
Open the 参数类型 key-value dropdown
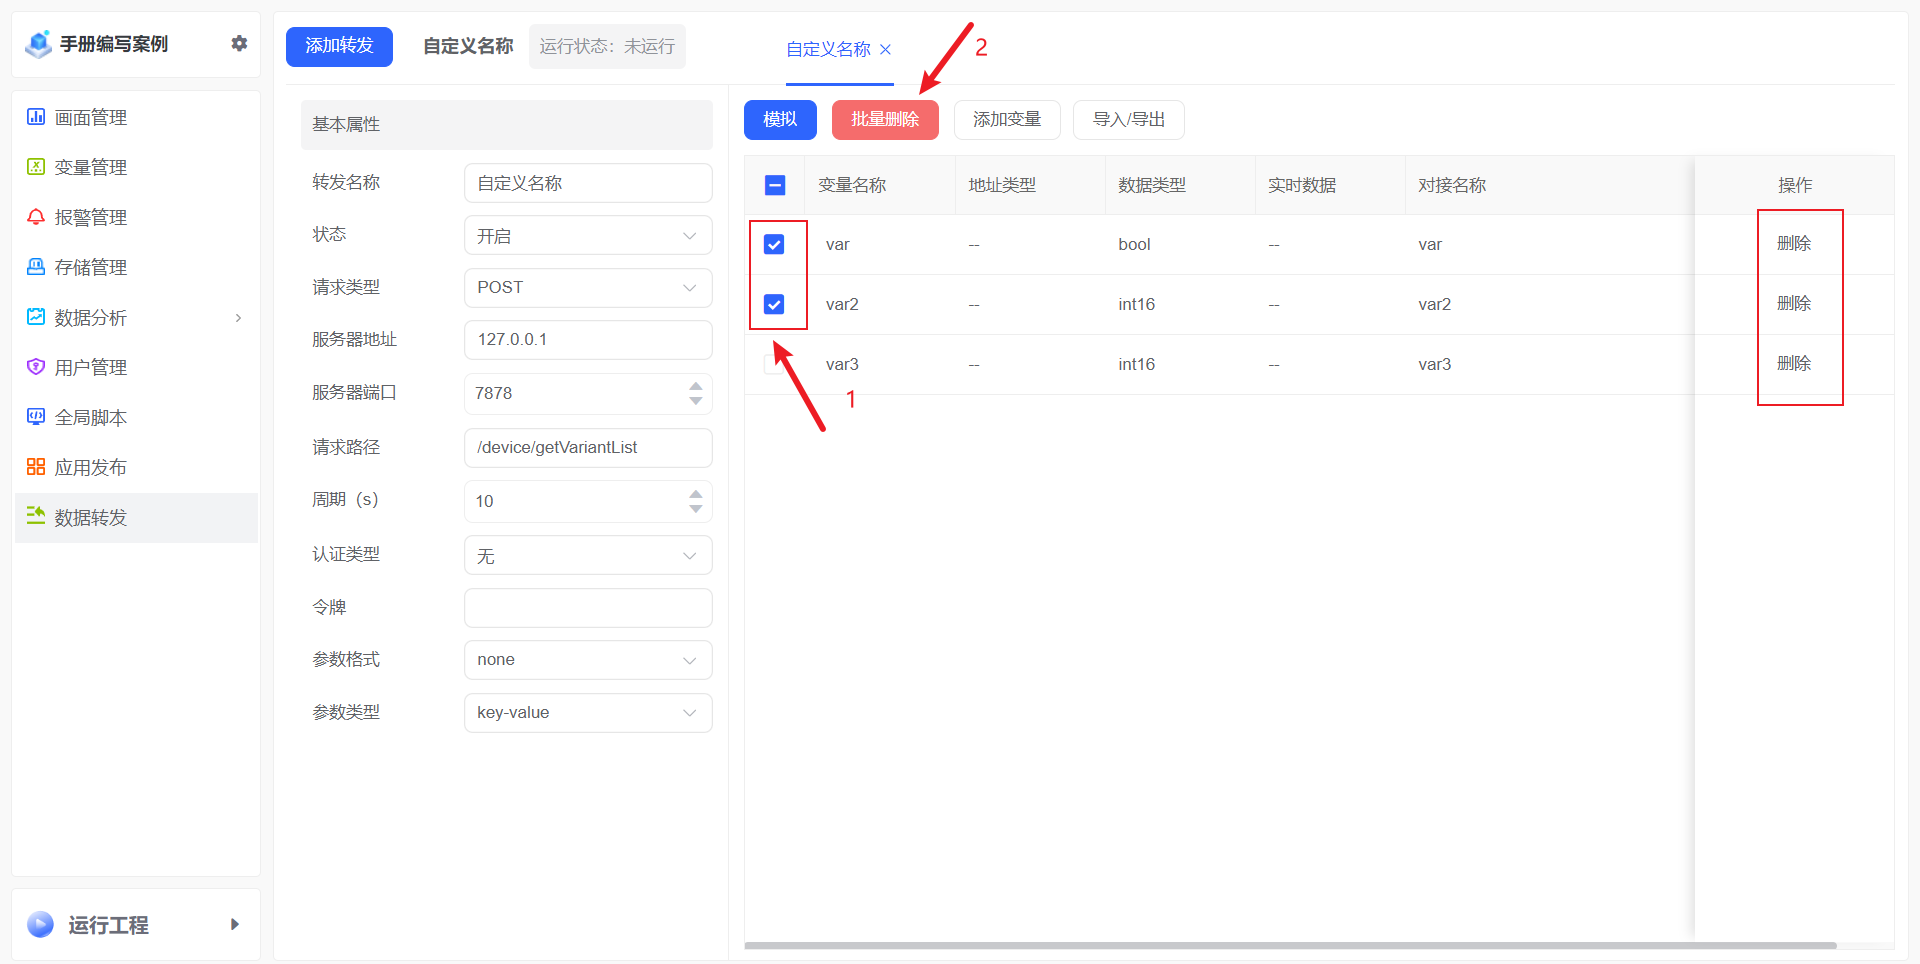588,713
